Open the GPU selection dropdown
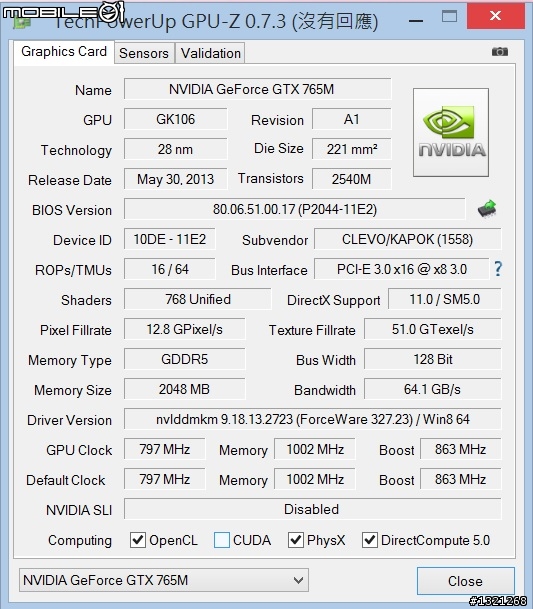Screen dimensions: 533x609 [164, 580]
